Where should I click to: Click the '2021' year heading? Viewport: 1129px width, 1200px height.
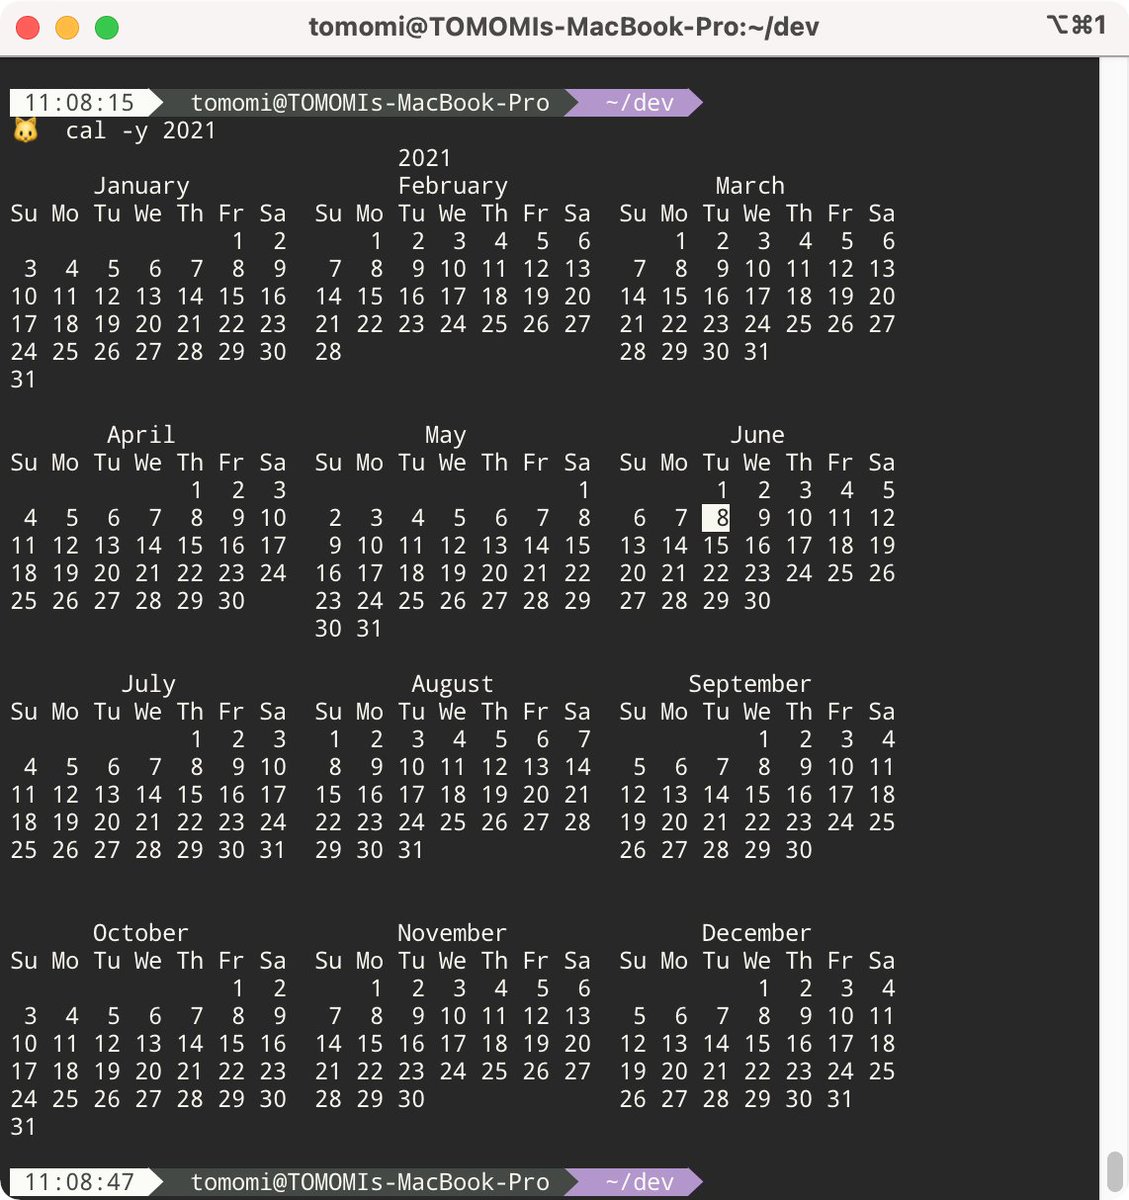click(x=425, y=158)
